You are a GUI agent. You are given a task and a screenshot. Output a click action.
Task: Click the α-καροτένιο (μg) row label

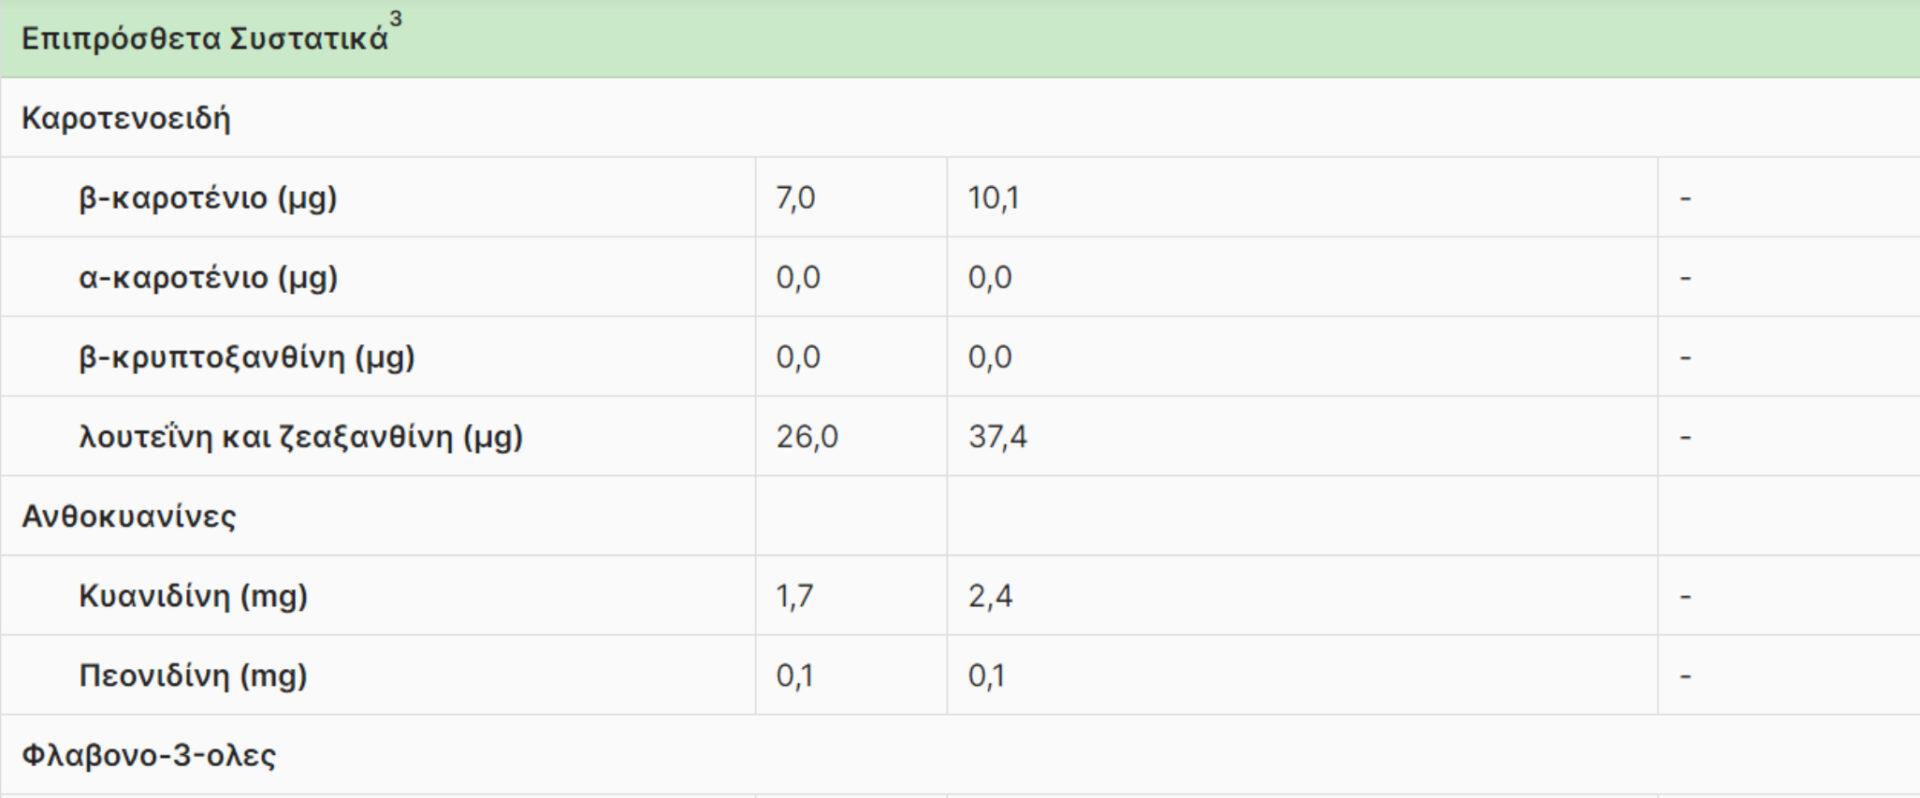click(208, 277)
